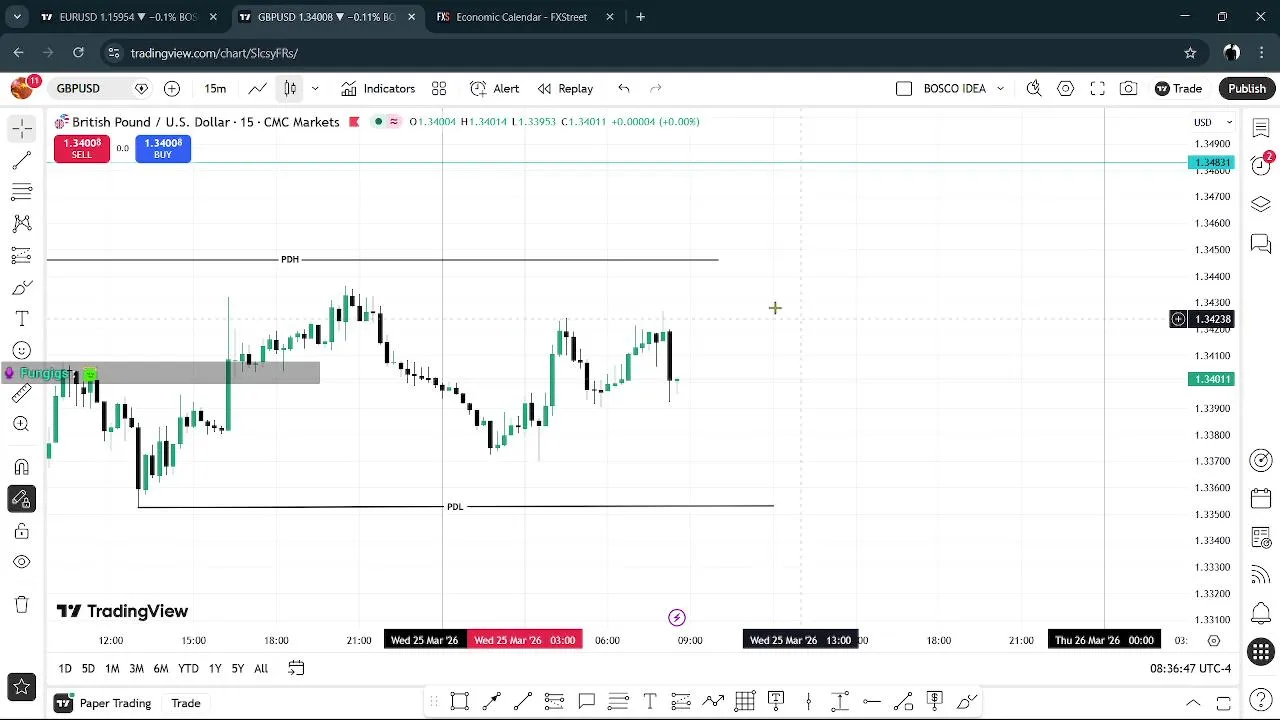Screen dimensions: 1280x720
Task: Click the trash remove objects icon
Action: pyautogui.click(x=22, y=604)
